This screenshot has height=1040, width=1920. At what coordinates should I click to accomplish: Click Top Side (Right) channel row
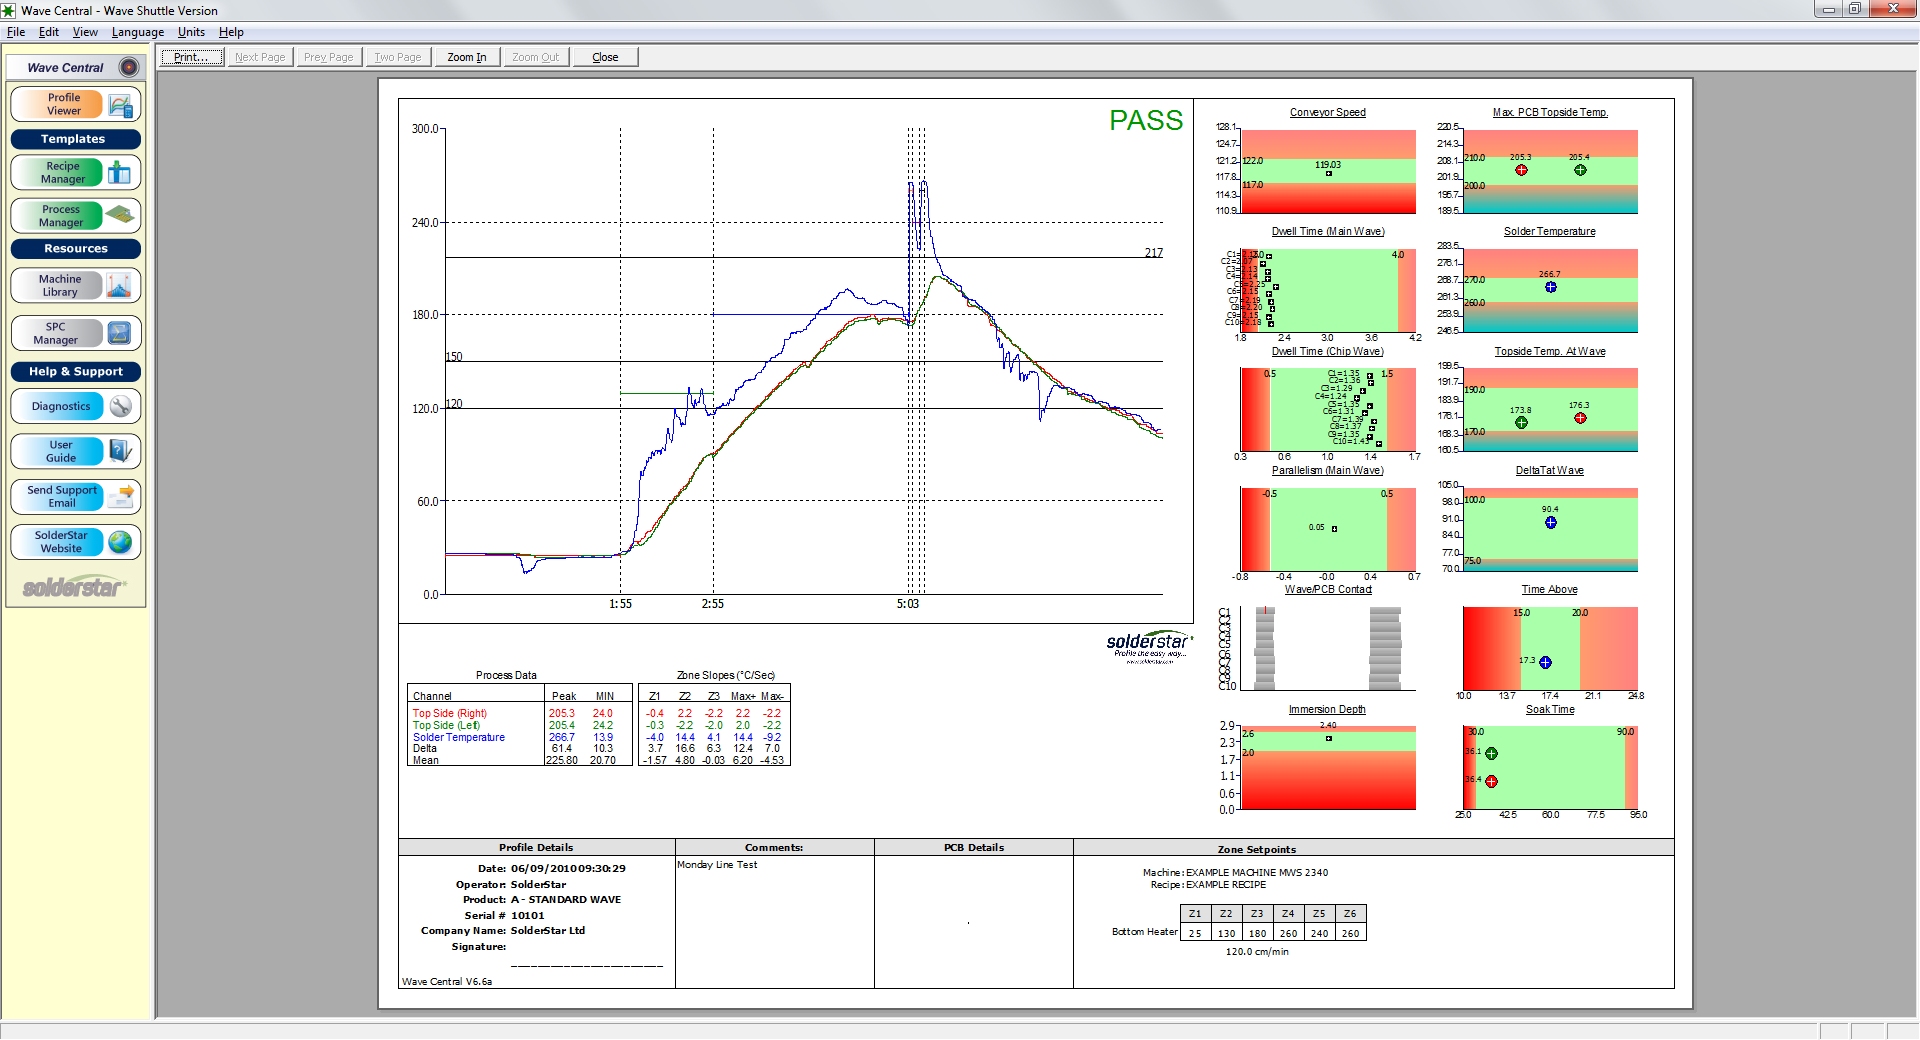pos(520,713)
